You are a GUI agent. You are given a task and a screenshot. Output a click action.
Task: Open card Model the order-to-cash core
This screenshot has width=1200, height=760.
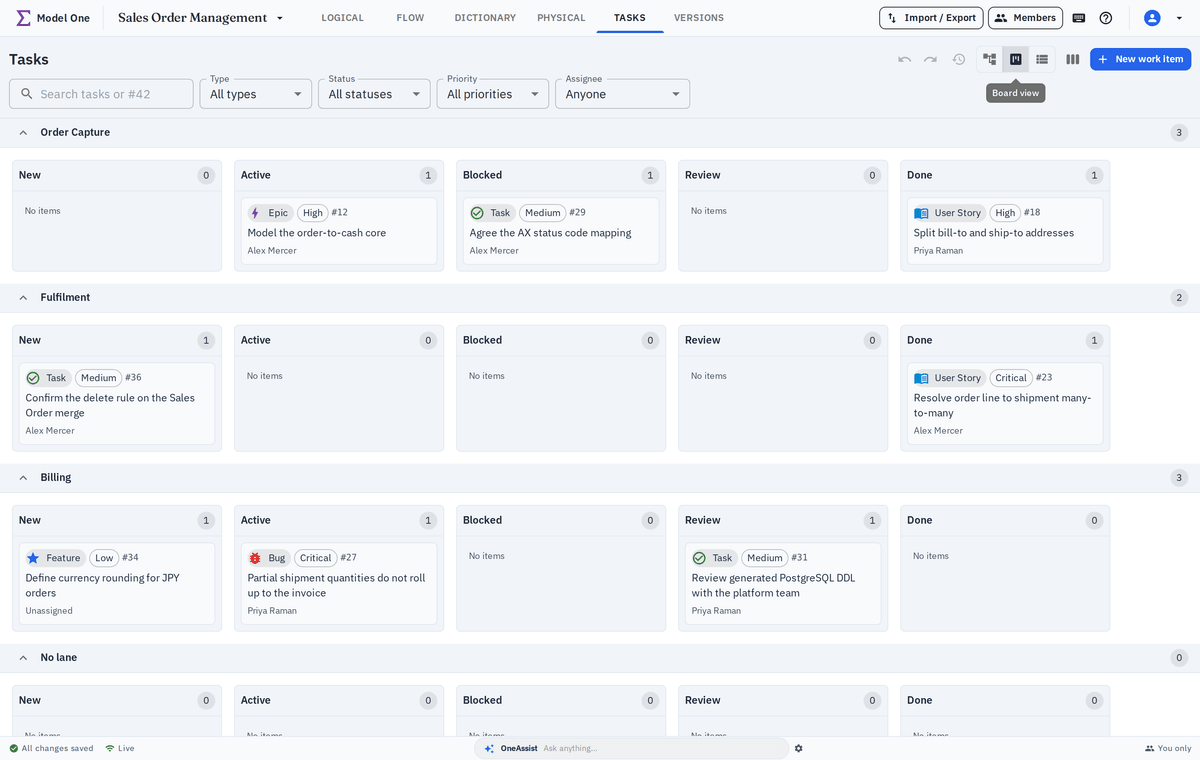339,232
